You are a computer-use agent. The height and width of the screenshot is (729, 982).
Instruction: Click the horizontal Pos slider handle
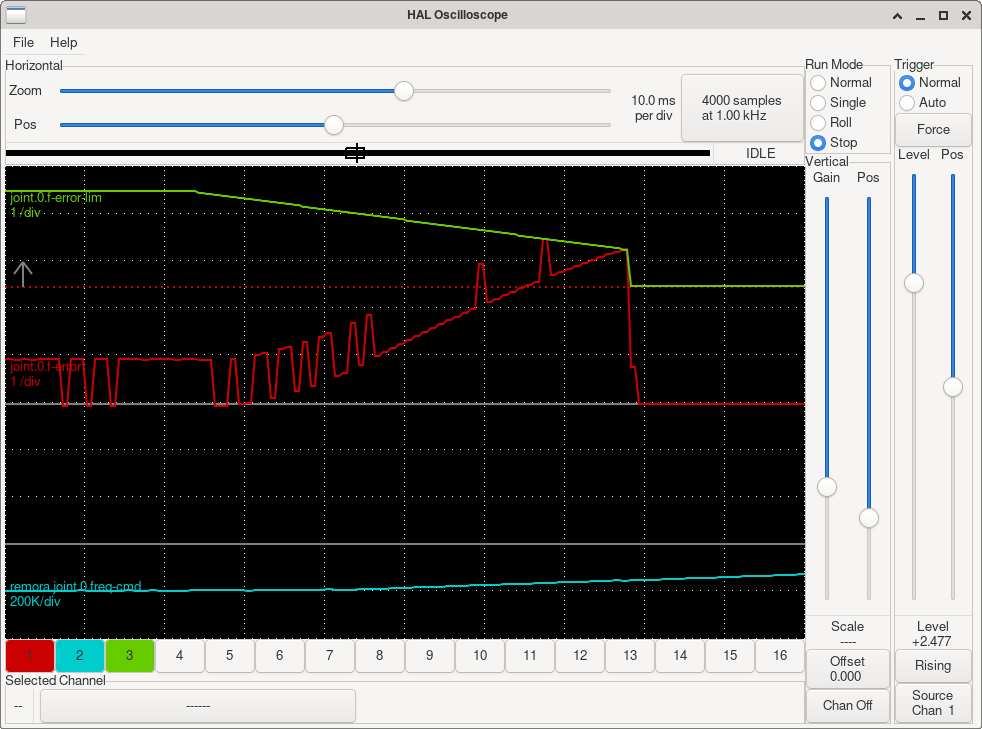point(334,125)
